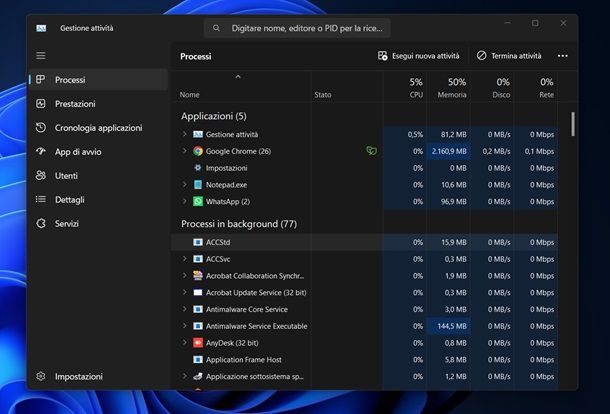
Task: Switch to the Dettagli page
Action: 98,200
